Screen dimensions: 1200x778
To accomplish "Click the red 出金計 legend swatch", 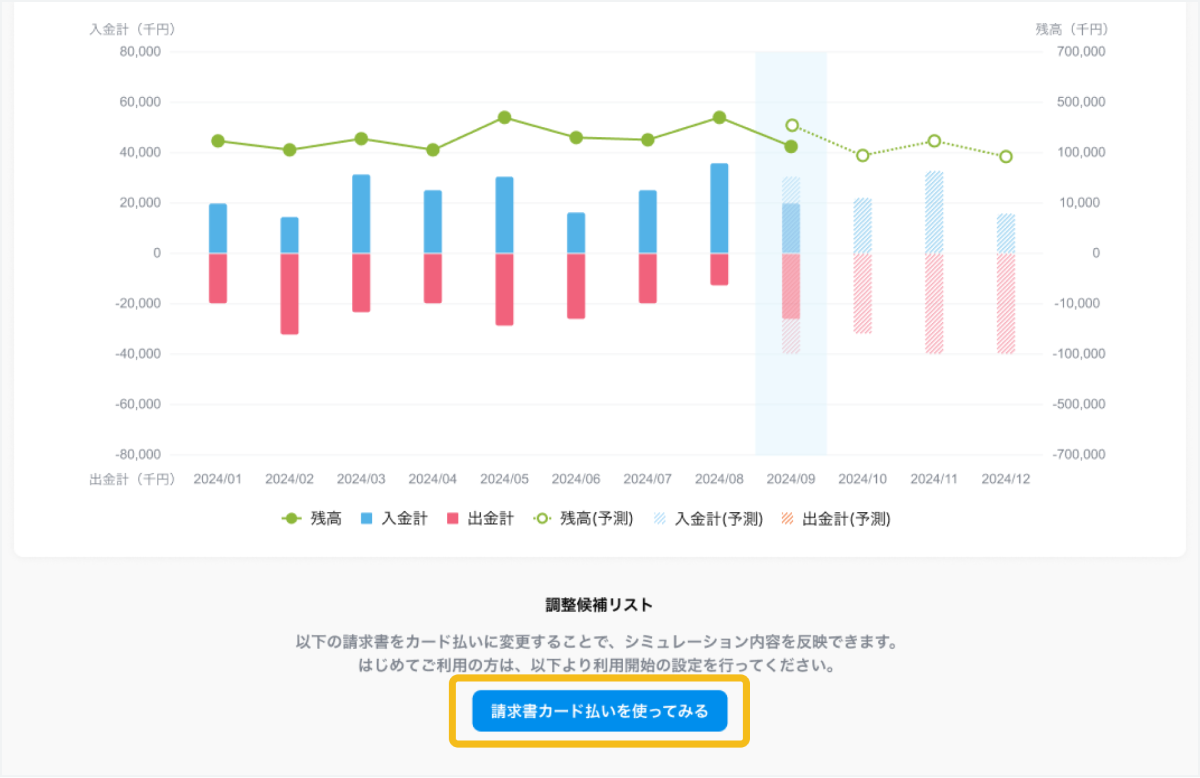I will 452,519.
